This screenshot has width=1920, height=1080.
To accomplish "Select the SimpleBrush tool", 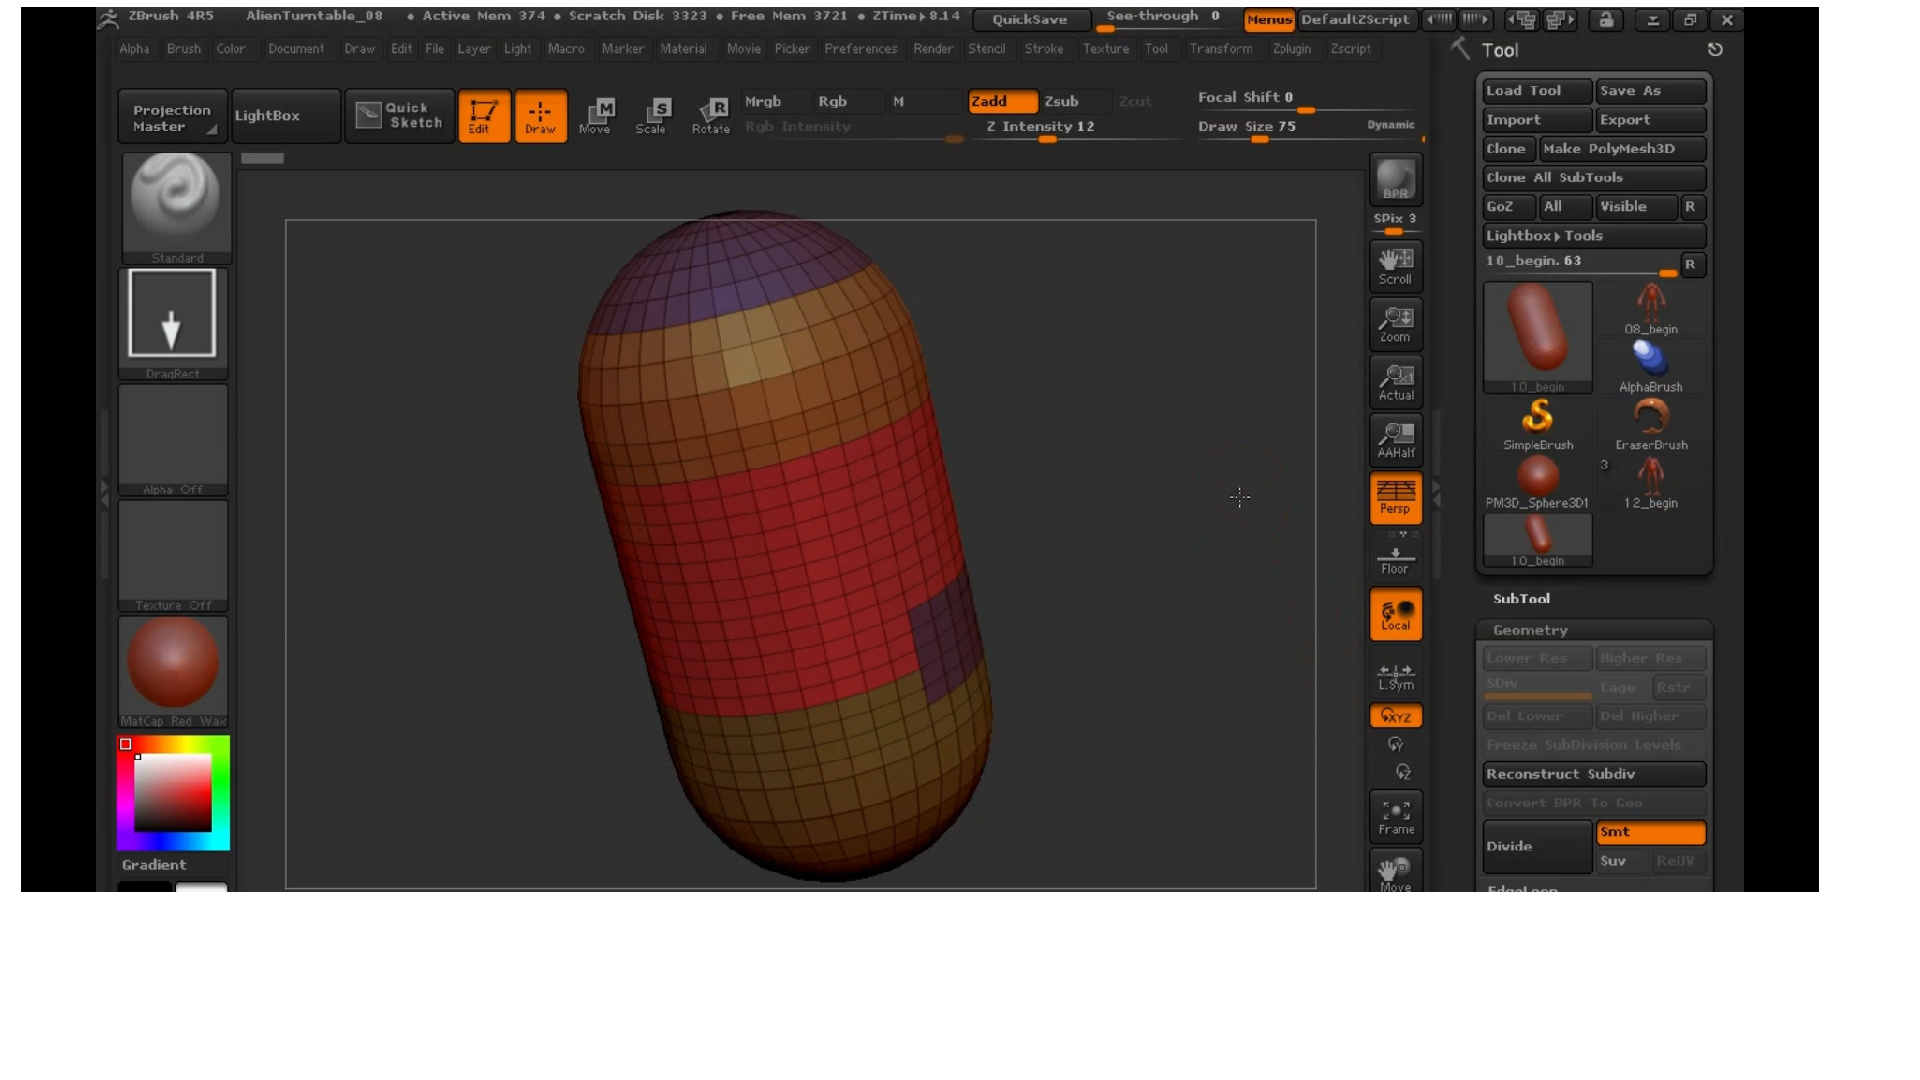I will 1538,425.
